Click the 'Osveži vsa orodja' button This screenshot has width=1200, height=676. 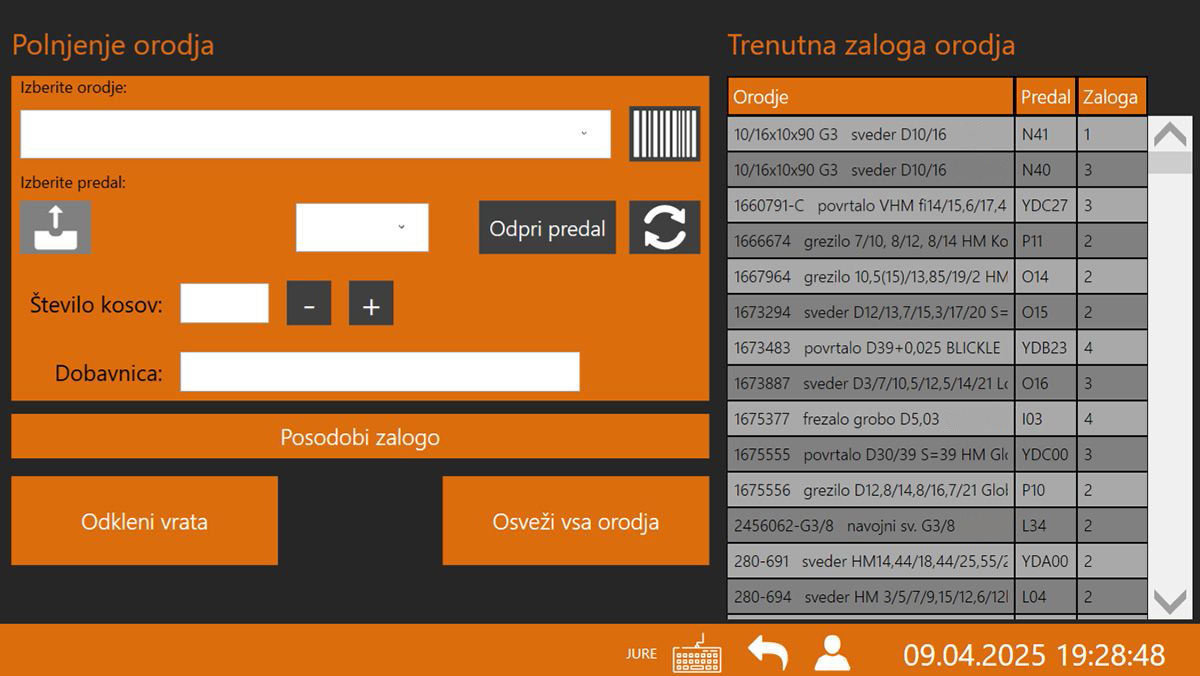tap(575, 521)
